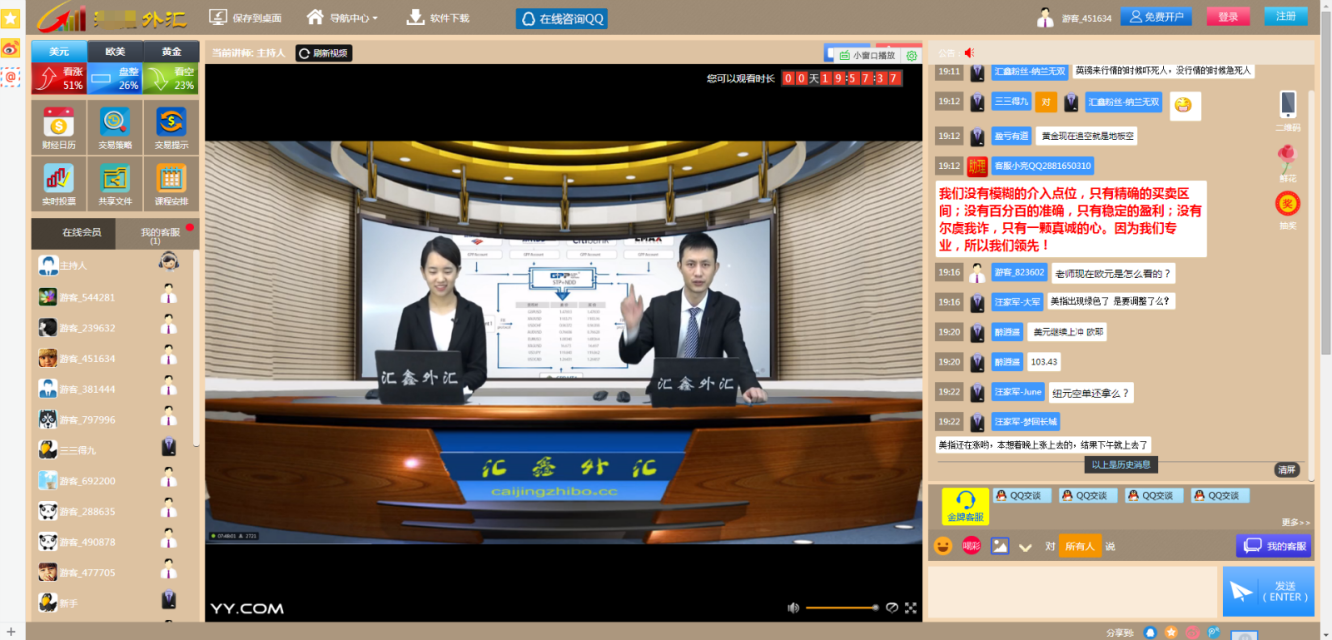Expand the 导航中心 navigation center dropdown
Screen dimensions: 1332x640
(x=342, y=17)
